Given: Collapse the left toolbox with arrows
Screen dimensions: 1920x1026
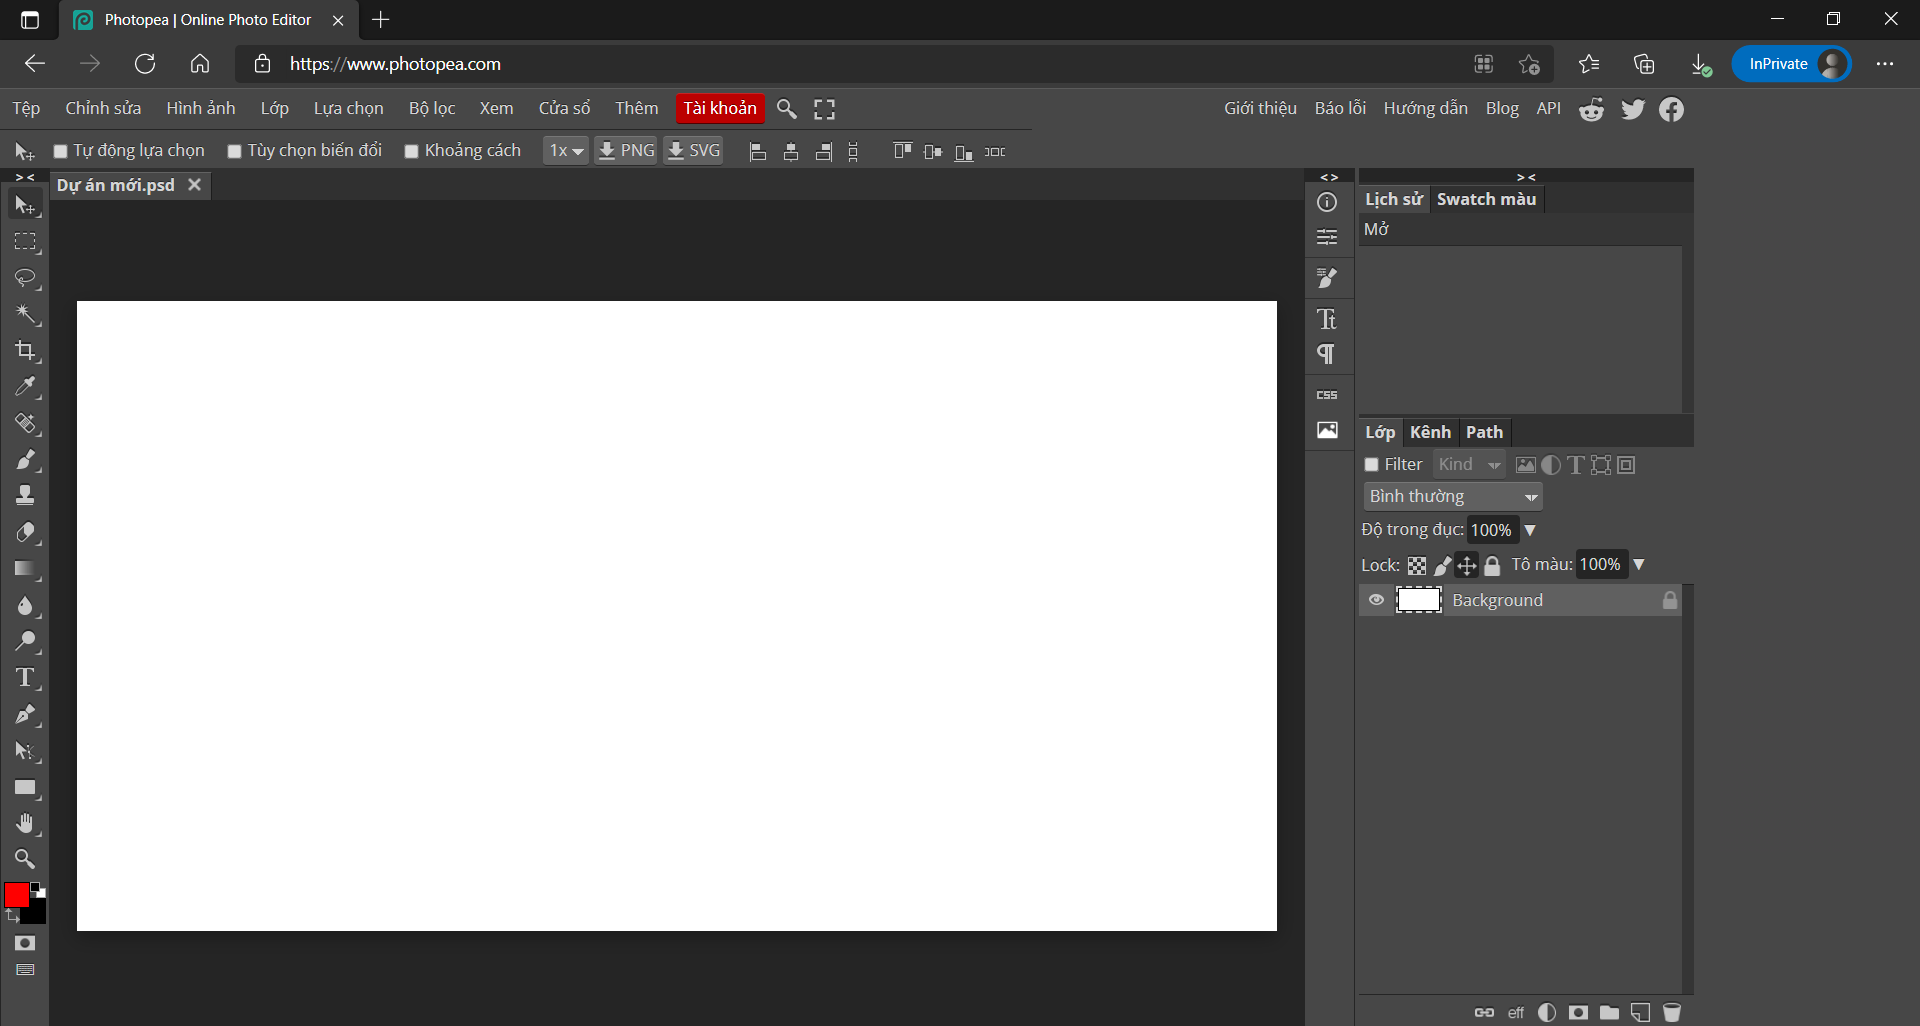Looking at the screenshot, I should pyautogui.click(x=25, y=177).
